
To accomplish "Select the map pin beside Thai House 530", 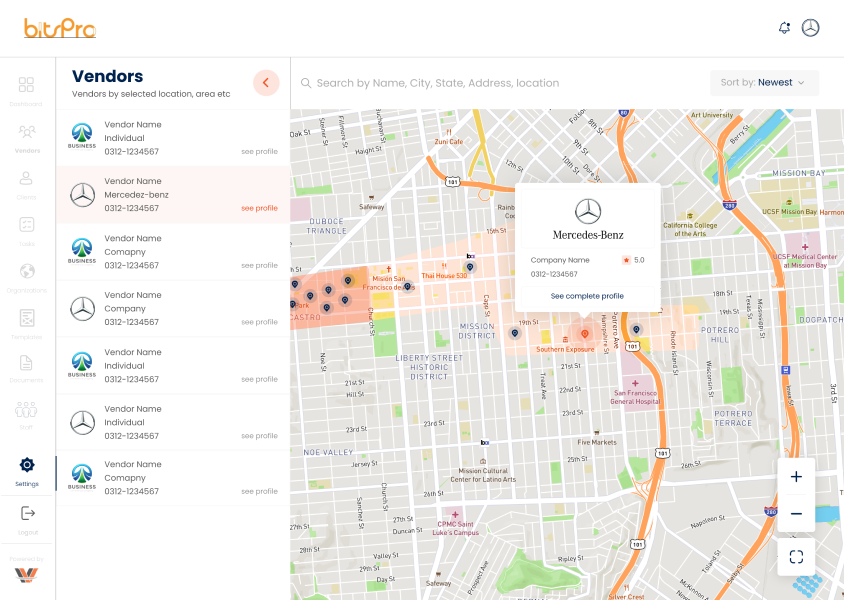I will point(470,267).
